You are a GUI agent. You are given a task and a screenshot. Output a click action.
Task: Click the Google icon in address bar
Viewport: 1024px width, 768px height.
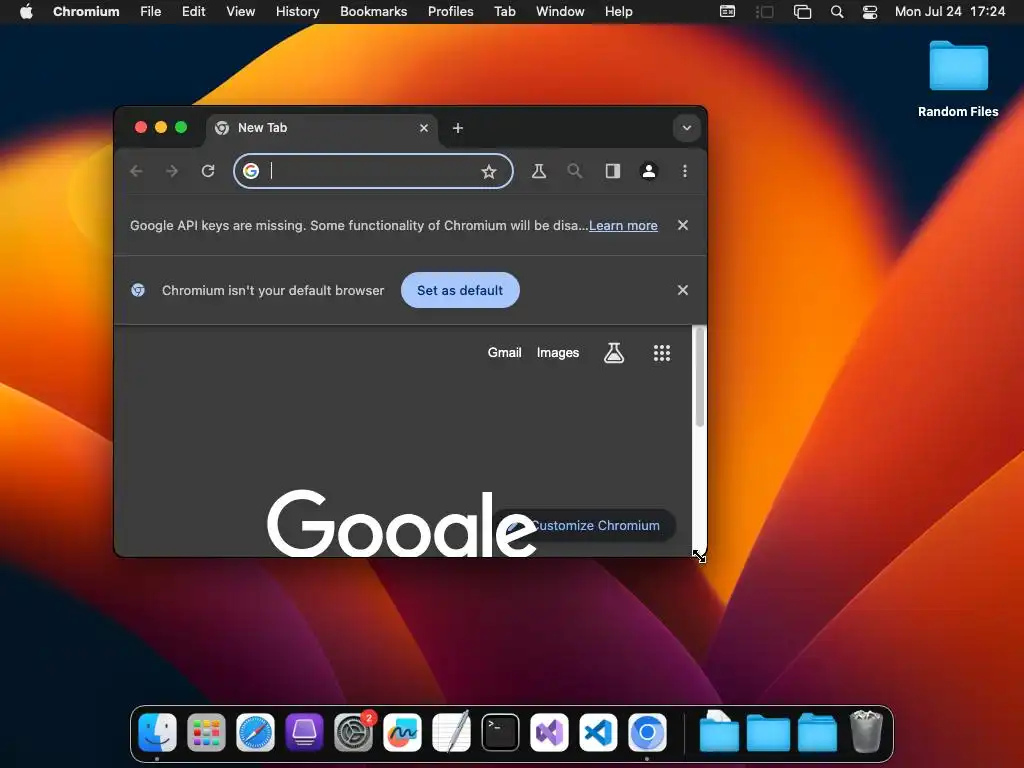(x=251, y=171)
